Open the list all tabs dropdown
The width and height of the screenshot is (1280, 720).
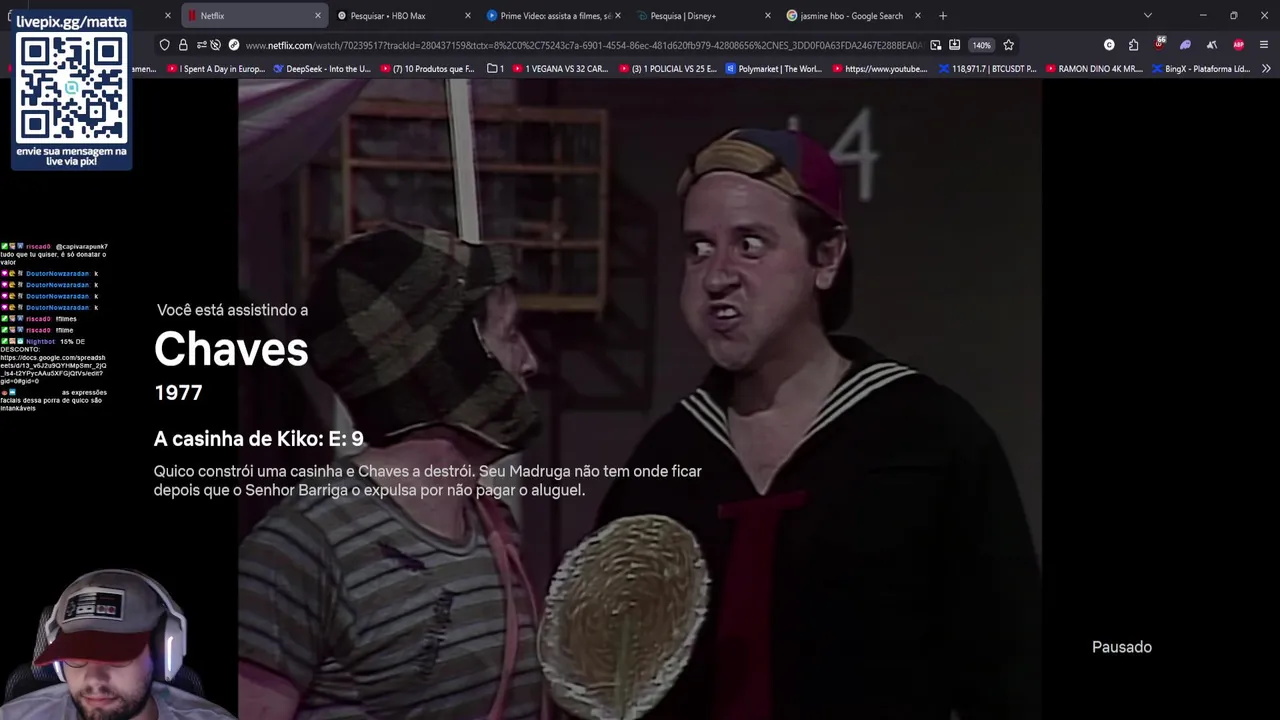1148,16
